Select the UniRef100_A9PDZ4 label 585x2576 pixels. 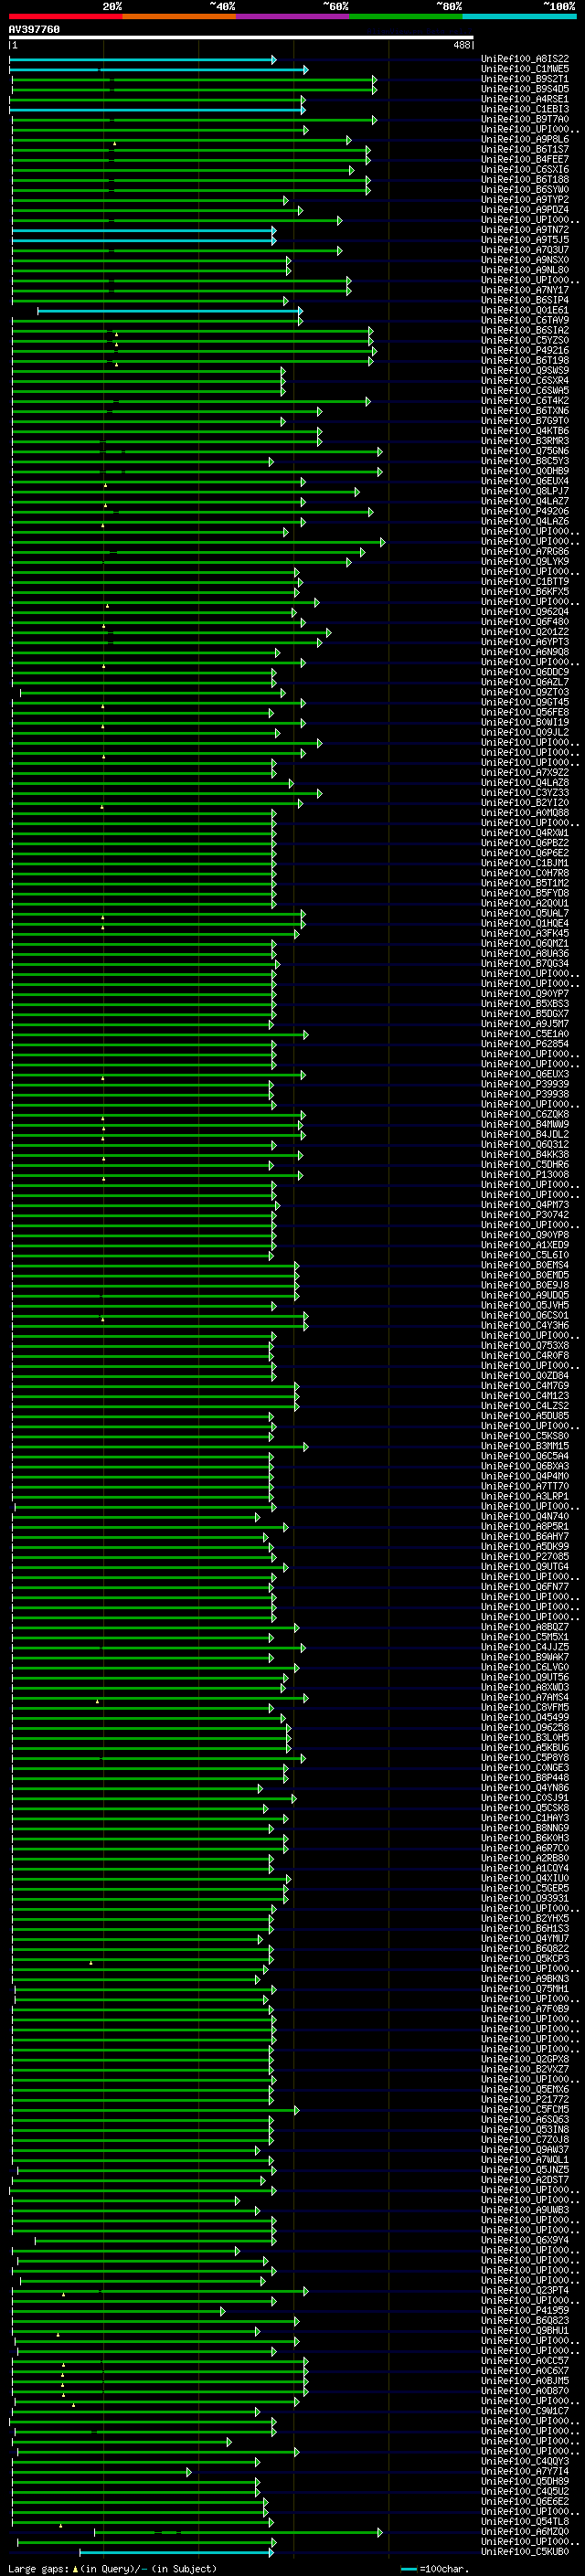pyautogui.click(x=525, y=210)
